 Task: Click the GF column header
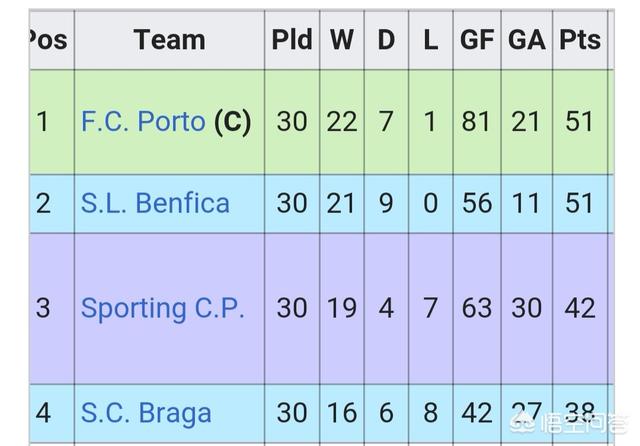pyautogui.click(x=477, y=40)
